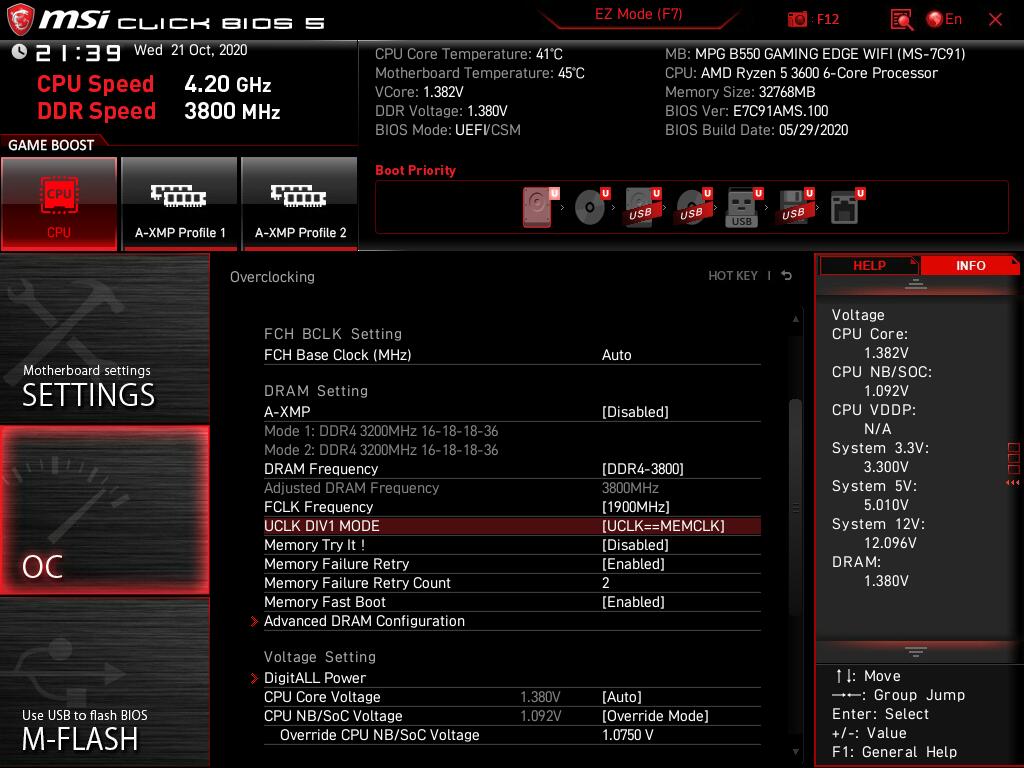Select the network boot device icon
The image size is (1024, 768).
(847, 207)
